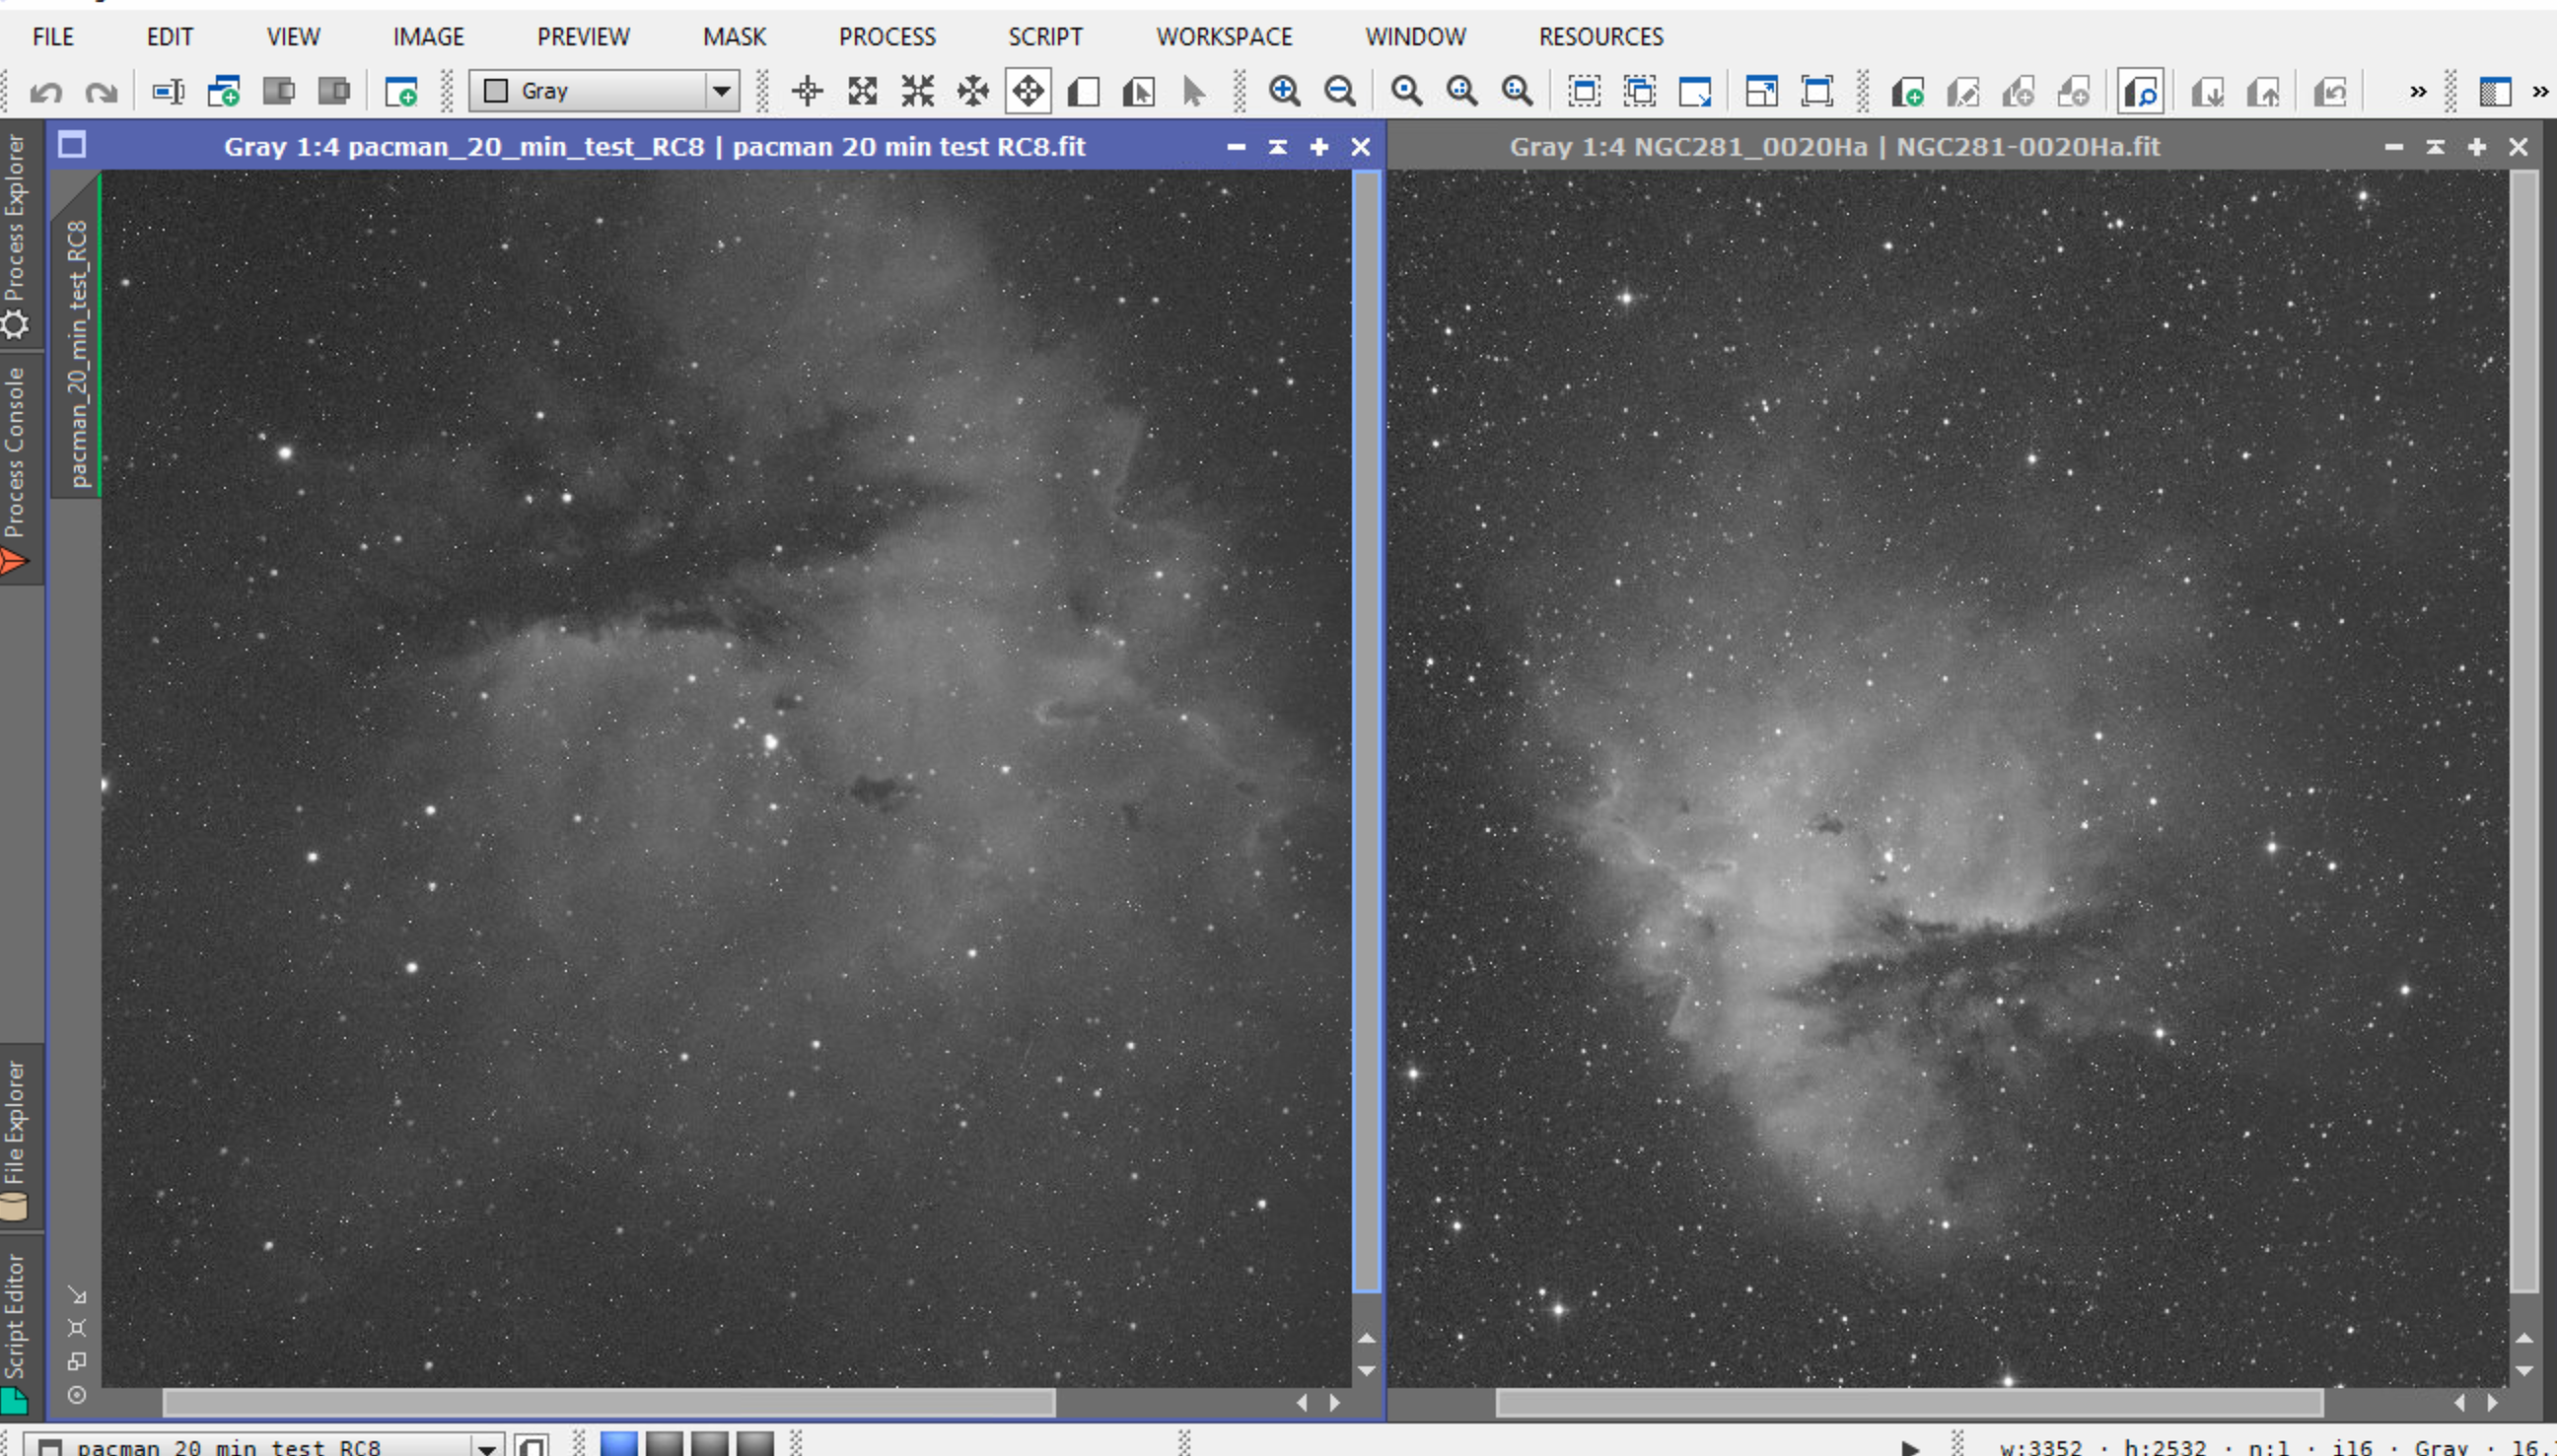Select the Center crosshair tool icon
The width and height of the screenshot is (2557, 1456).
tap(807, 92)
